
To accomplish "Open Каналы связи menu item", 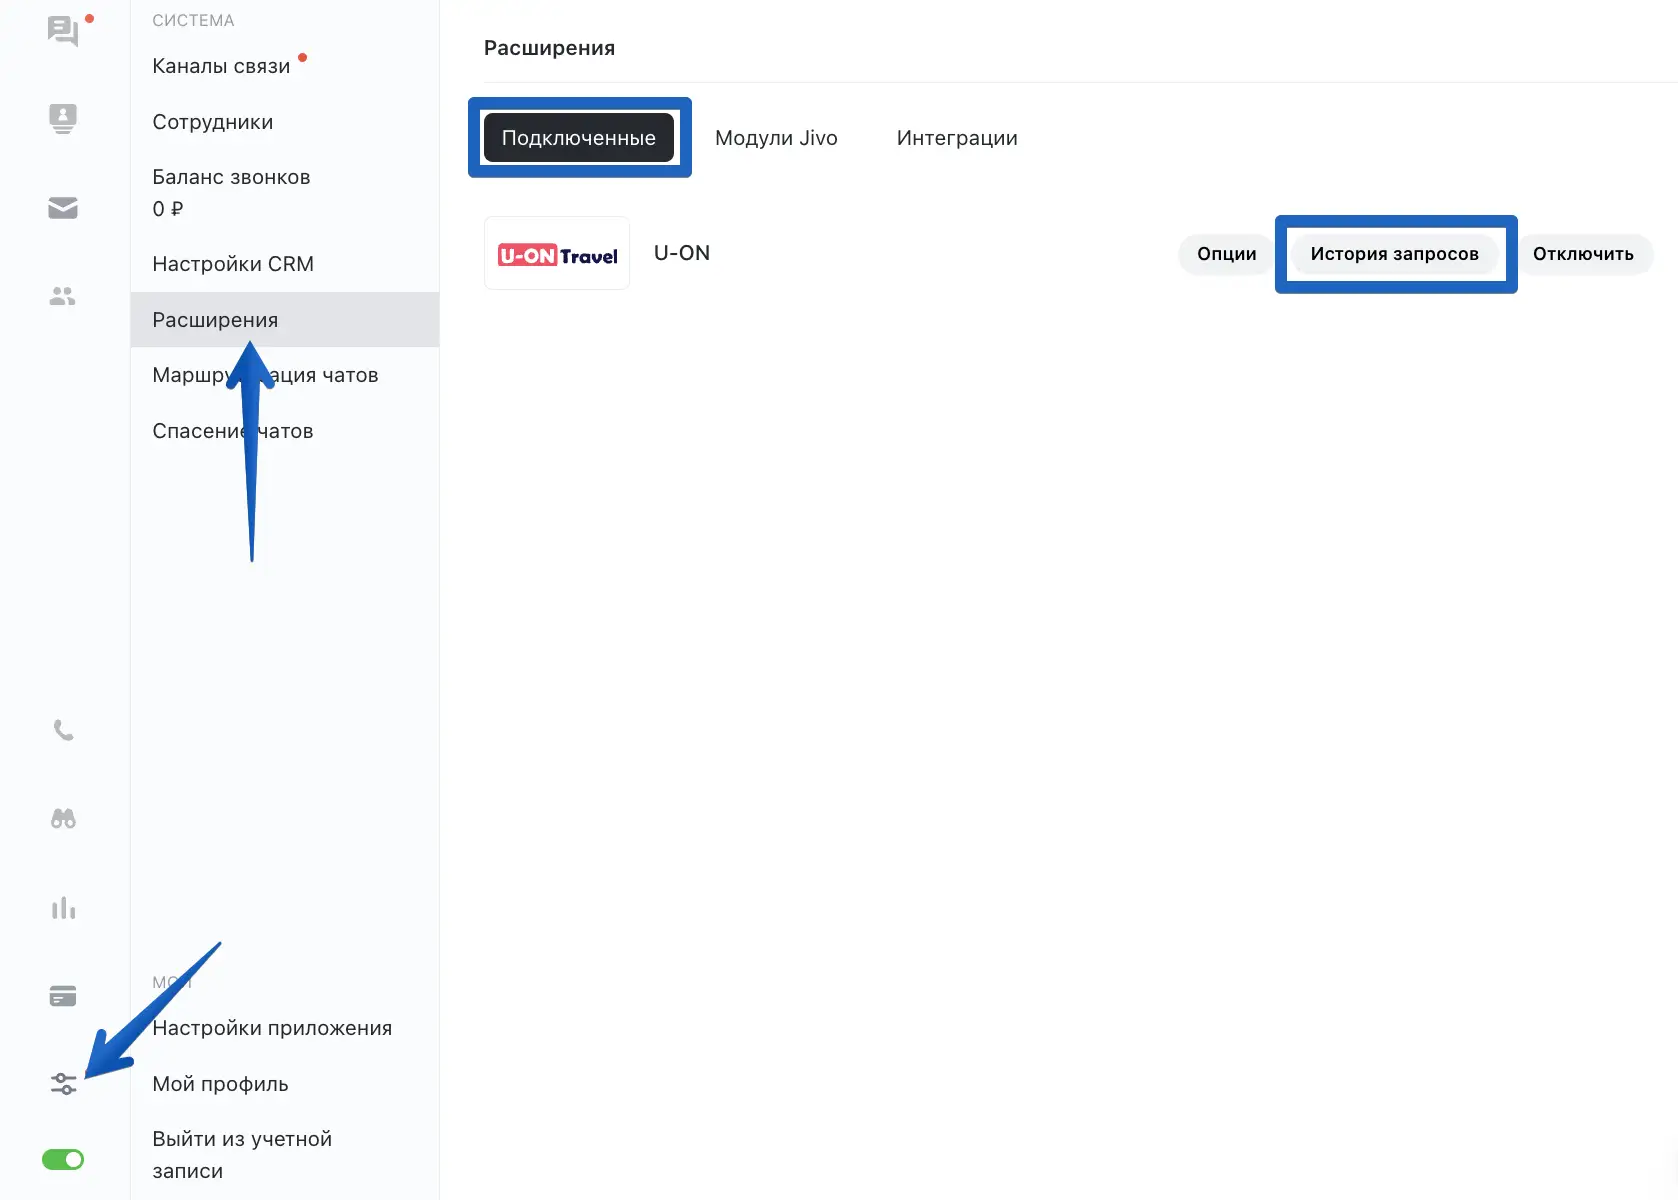I will point(221,66).
